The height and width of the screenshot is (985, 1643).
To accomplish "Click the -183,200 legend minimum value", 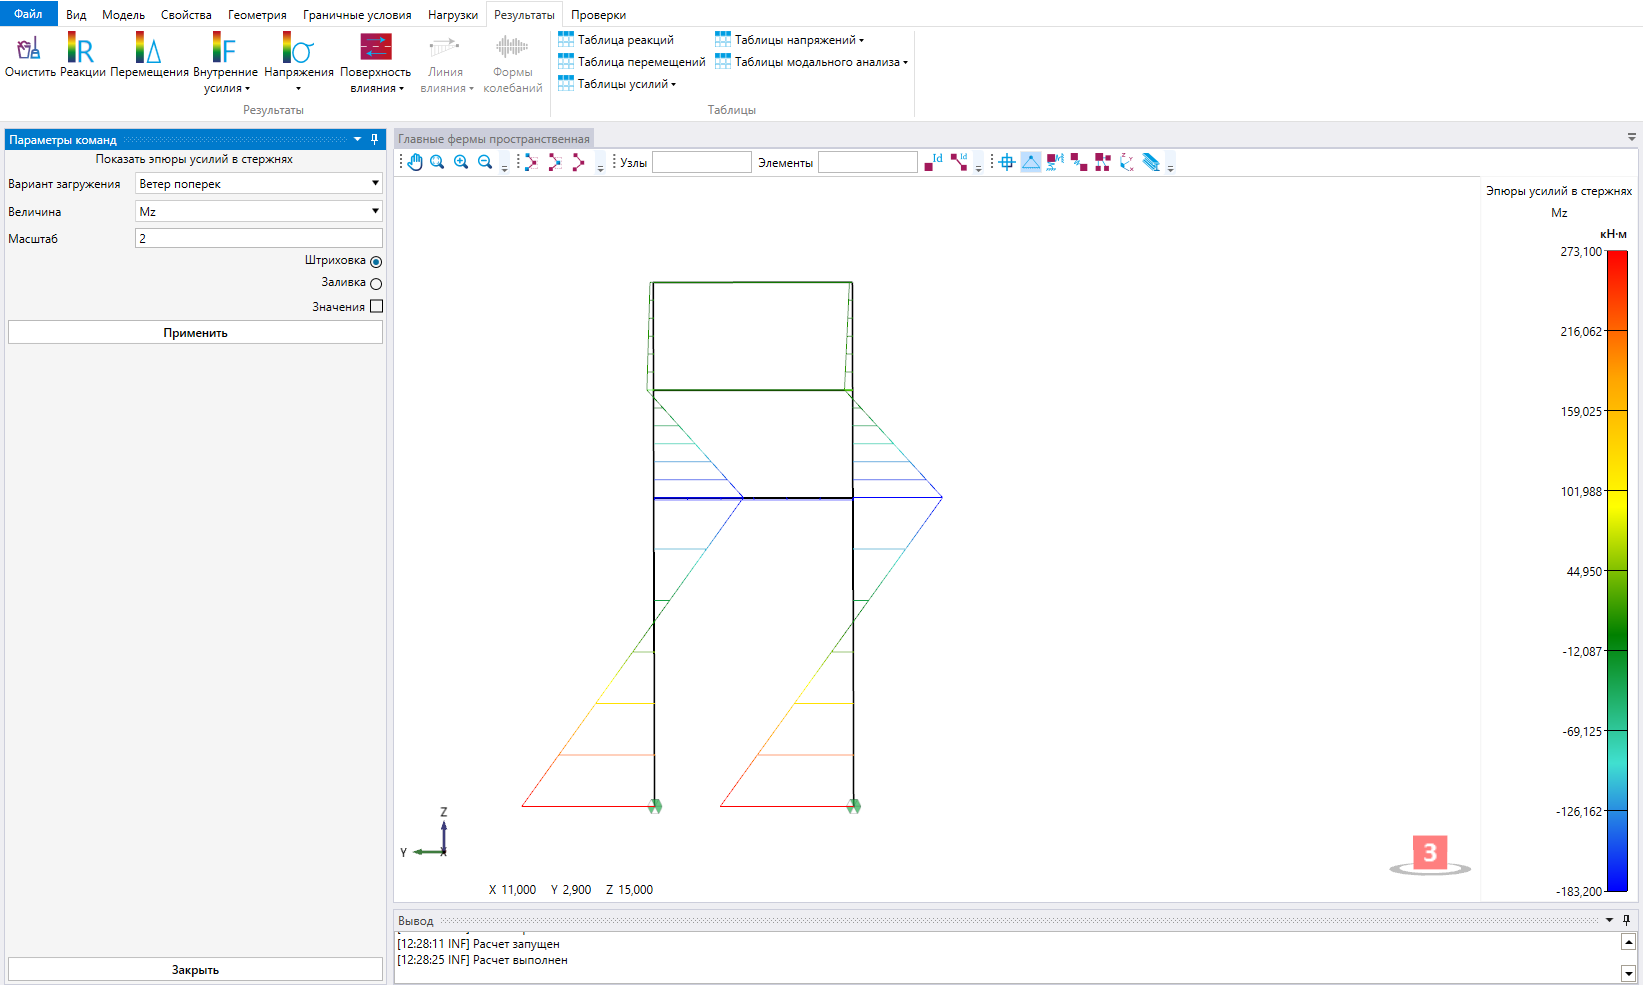I will pos(1579,891).
